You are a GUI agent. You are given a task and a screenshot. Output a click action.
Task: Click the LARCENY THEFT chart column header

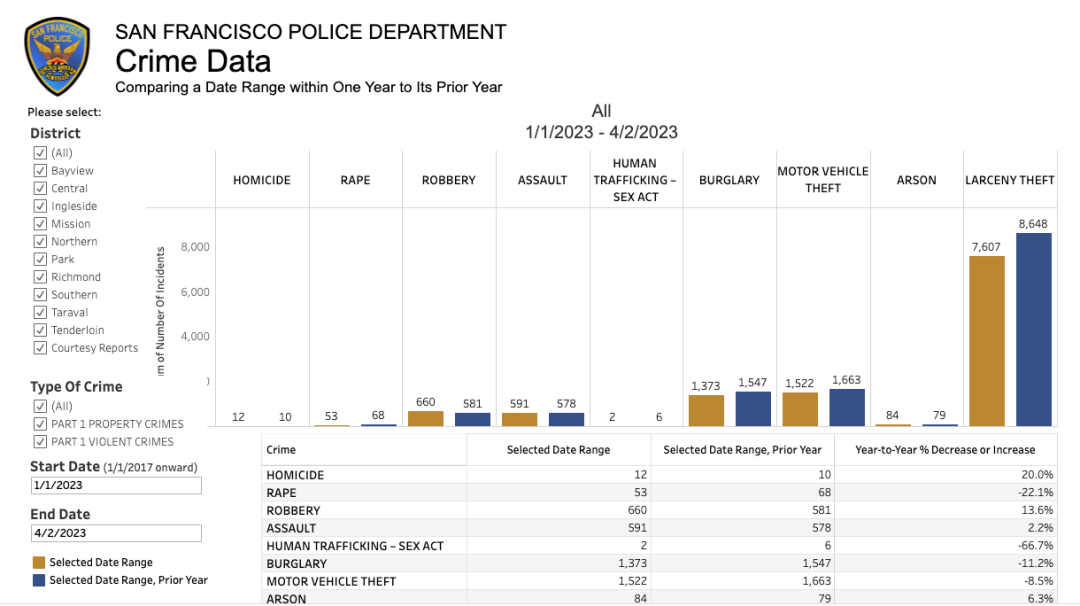point(1009,180)
